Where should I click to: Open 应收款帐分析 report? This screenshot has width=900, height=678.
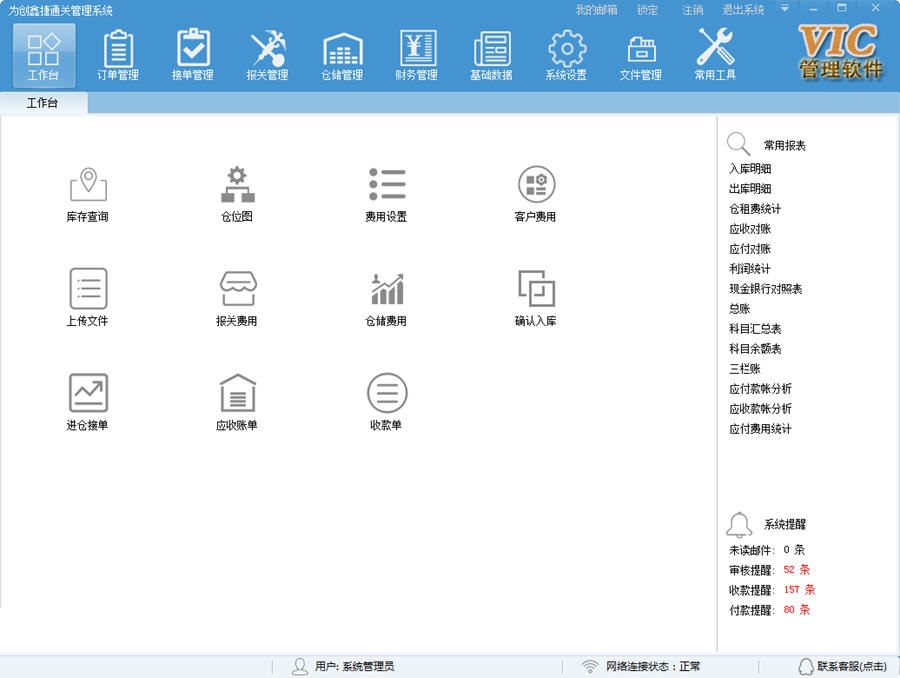pyautogui.click(x=761, y=409)
